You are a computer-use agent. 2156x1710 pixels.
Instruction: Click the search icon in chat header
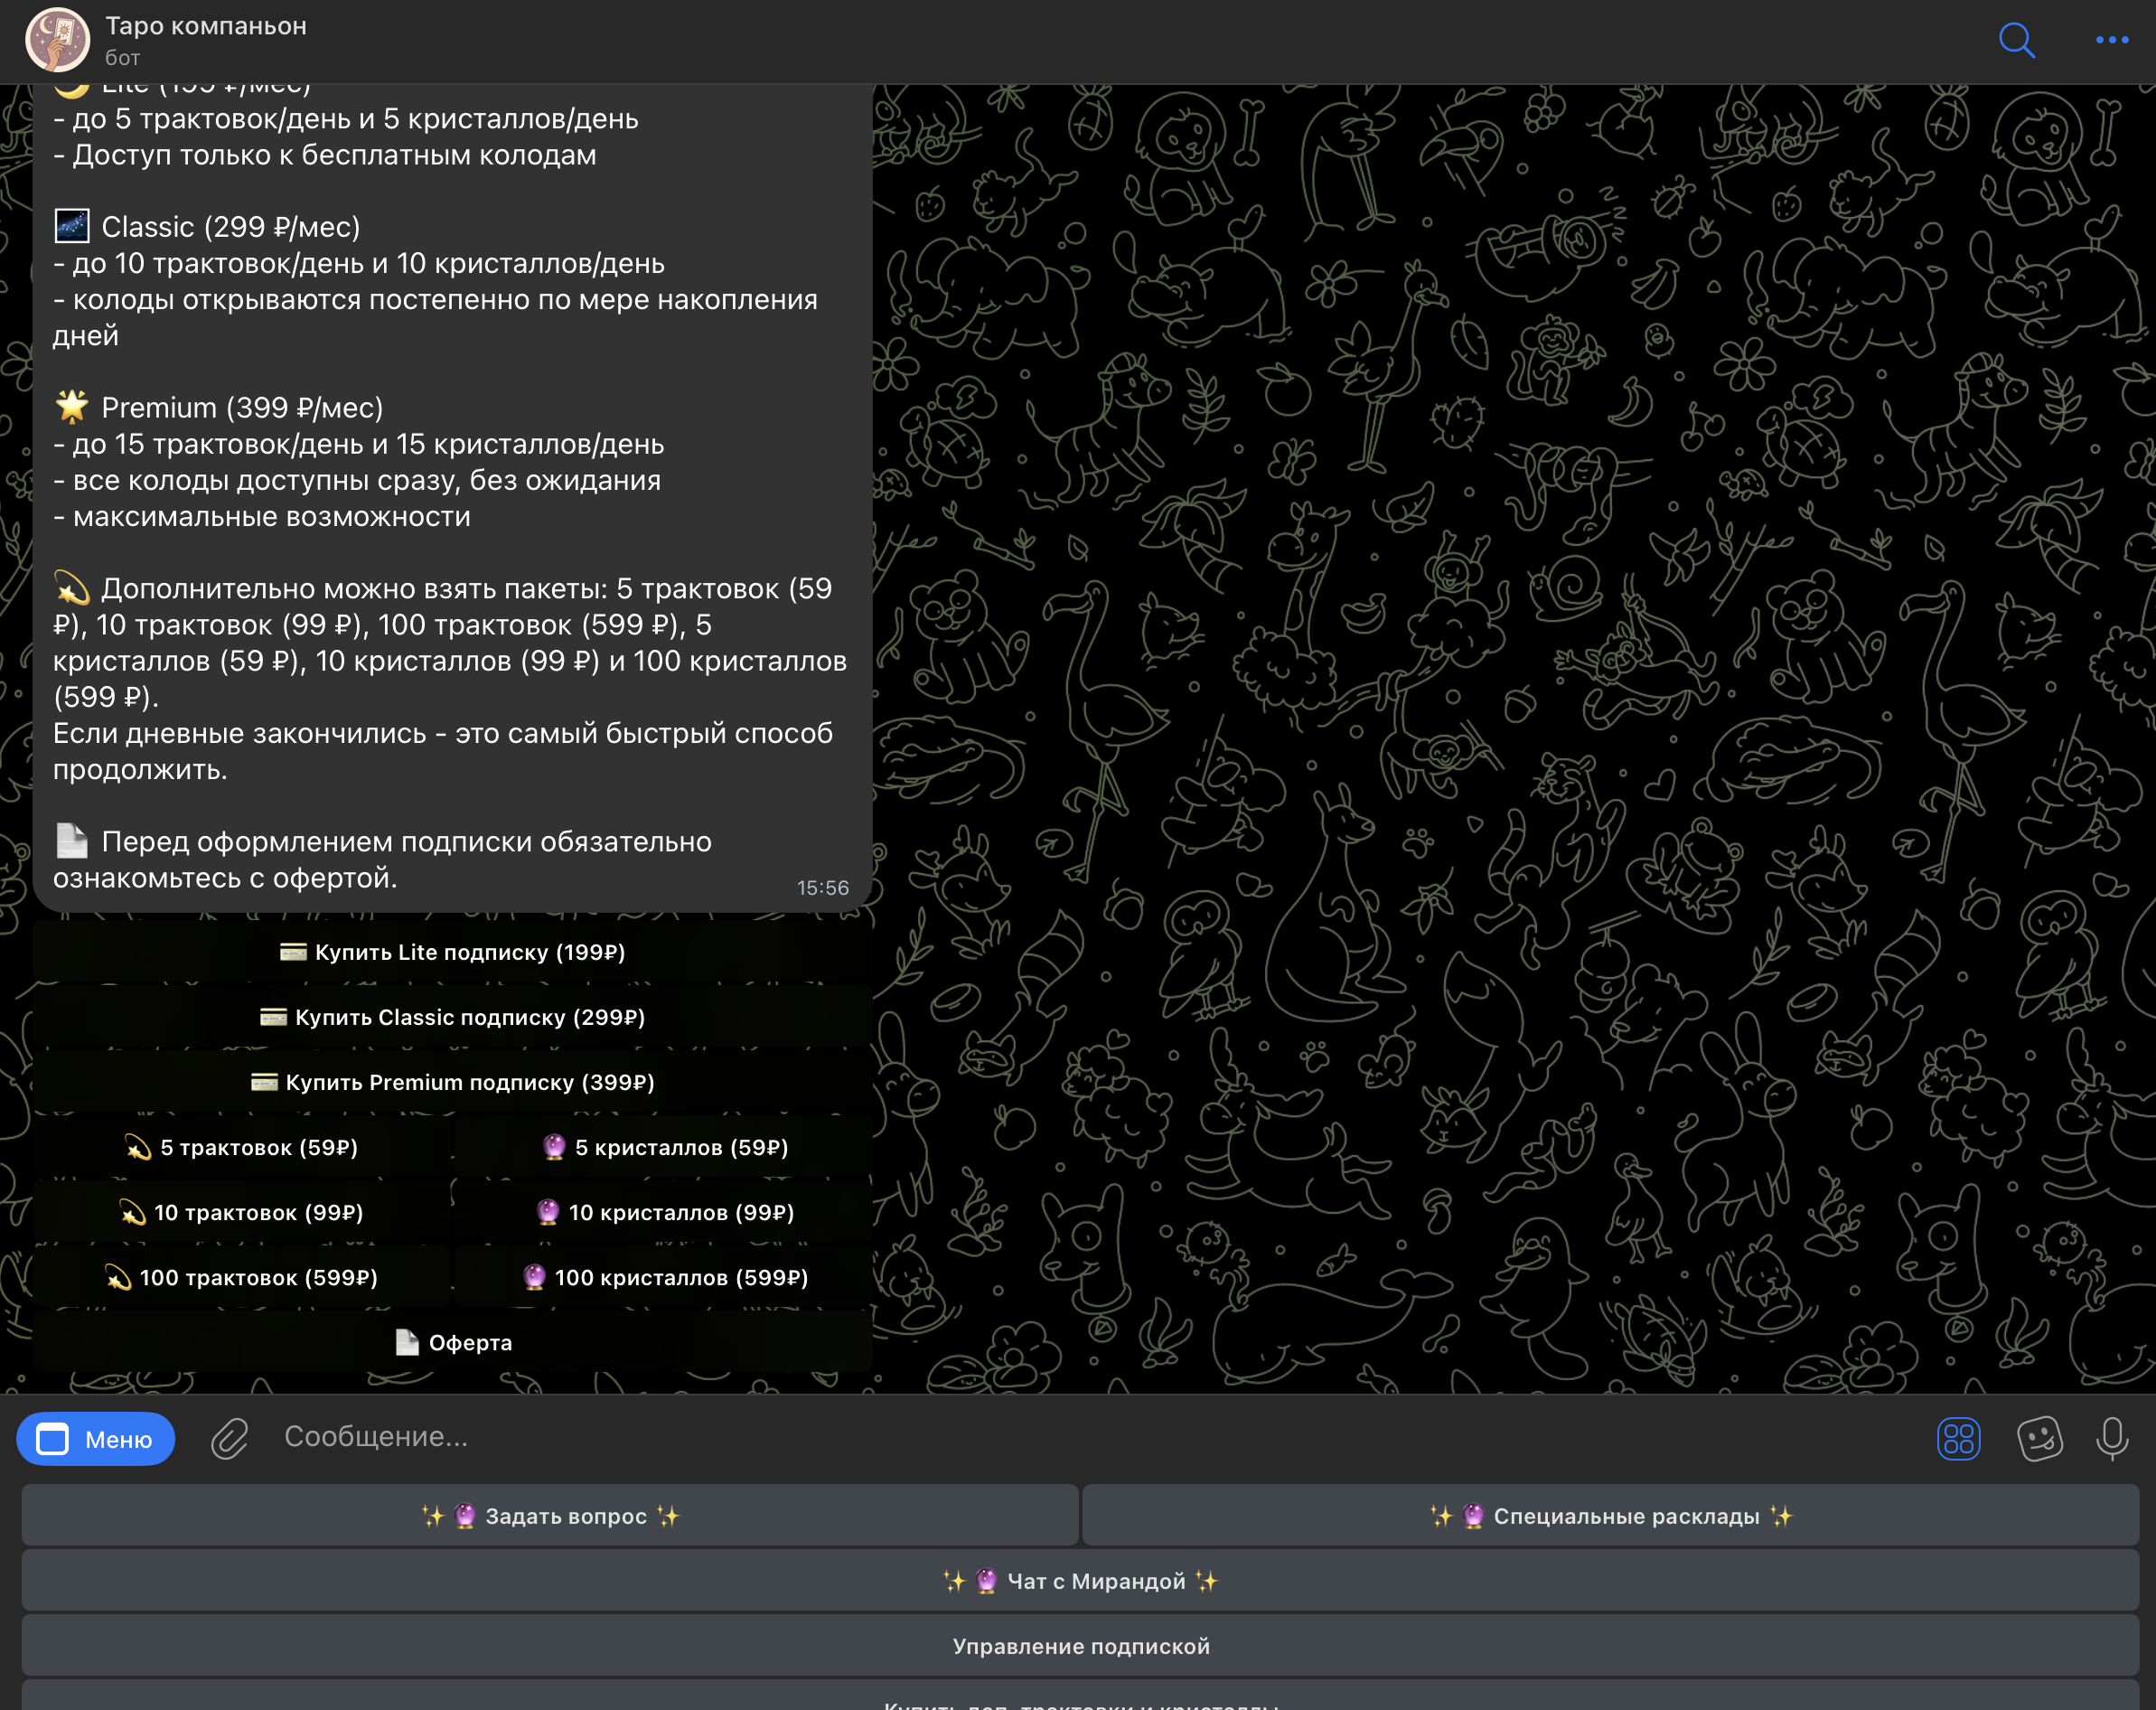(x=2016, y=40)
